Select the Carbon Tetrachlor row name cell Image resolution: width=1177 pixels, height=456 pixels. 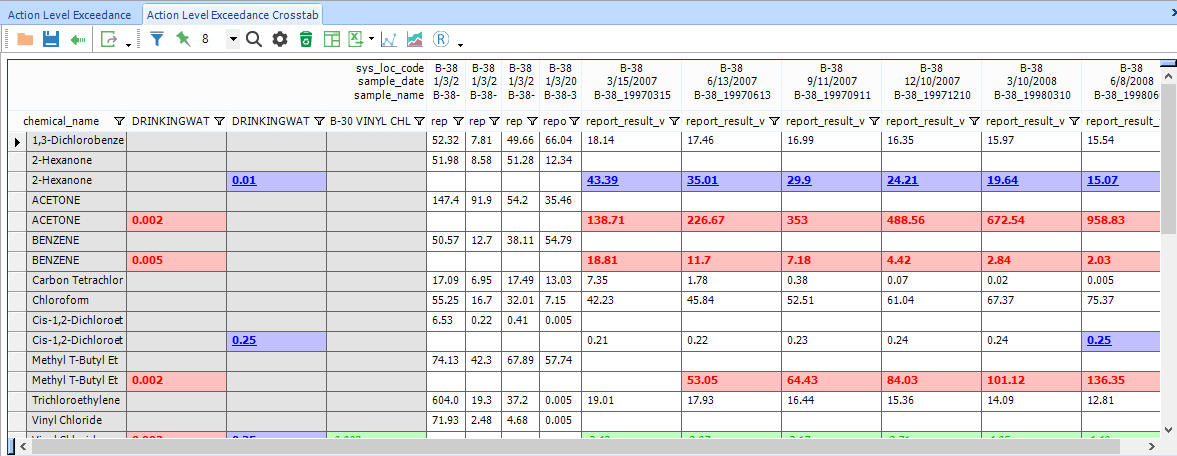(77, 280)
